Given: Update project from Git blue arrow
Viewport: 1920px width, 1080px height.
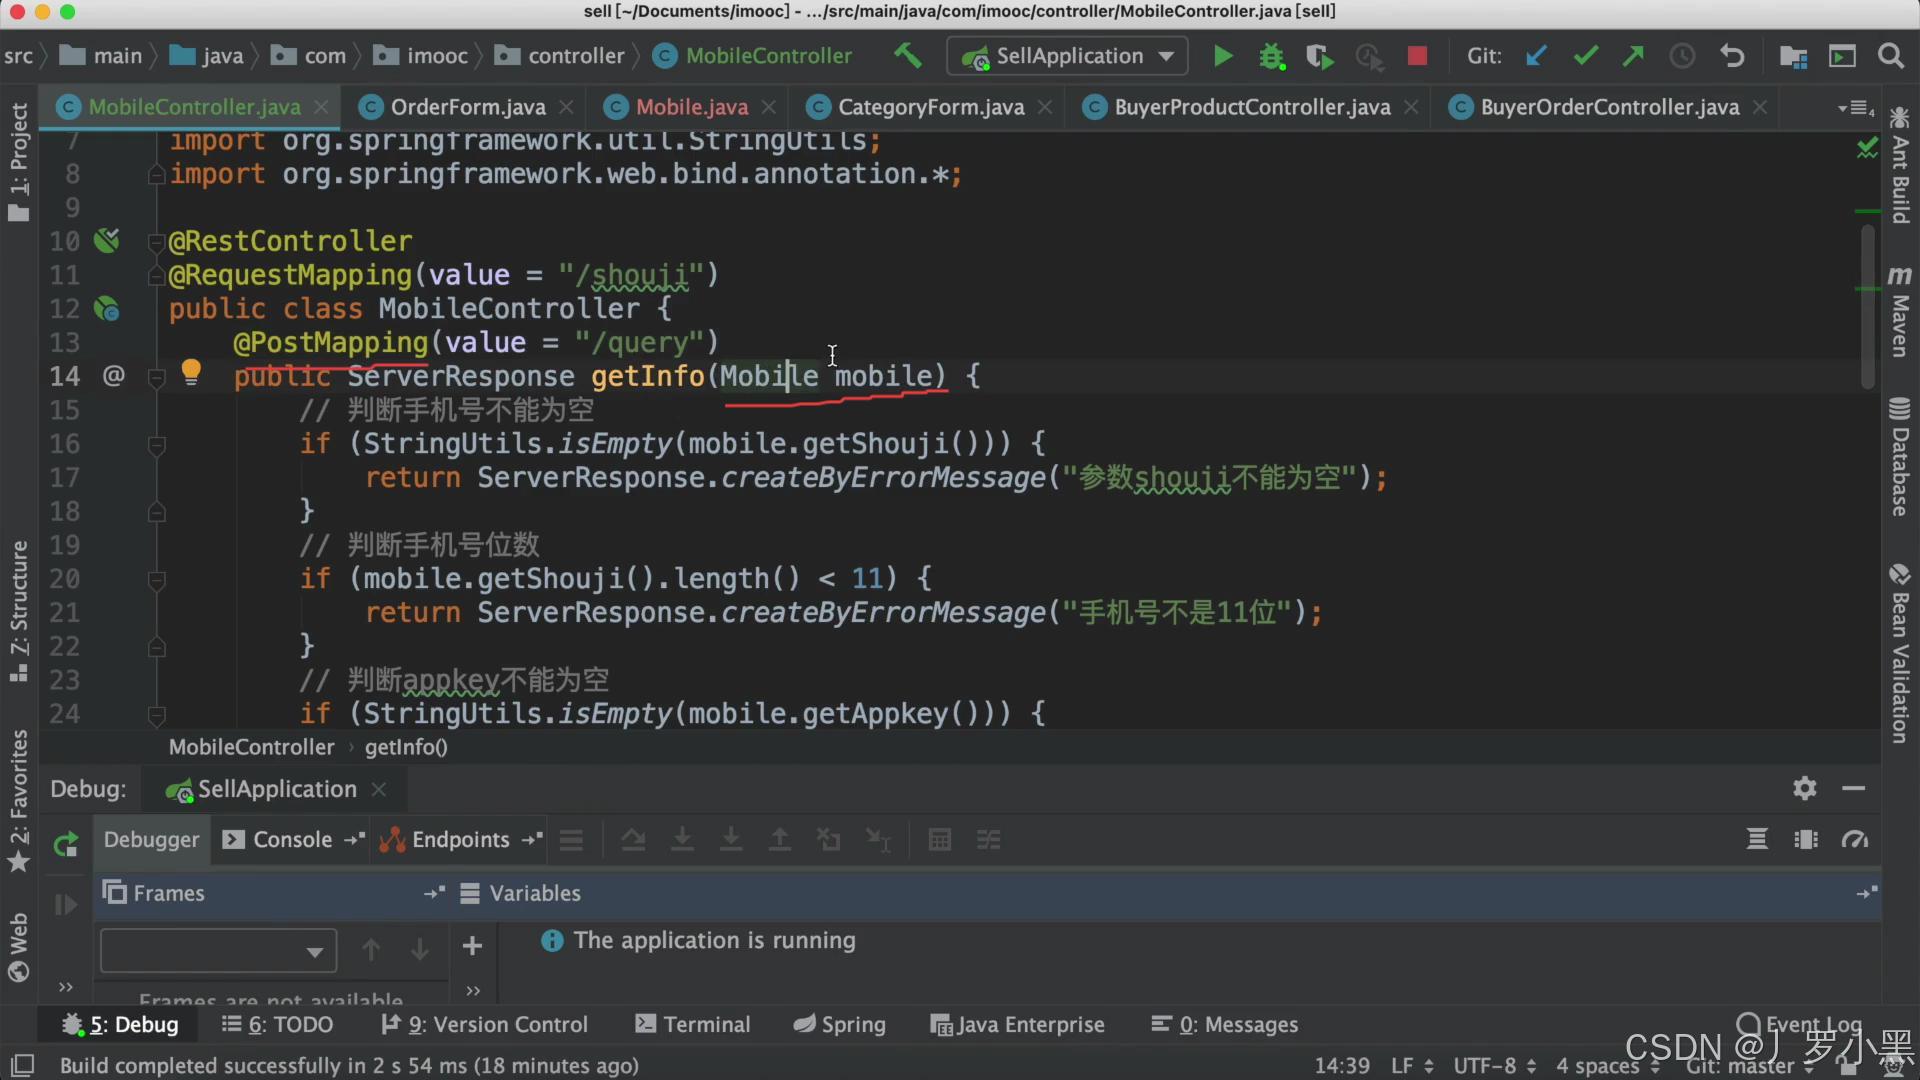Looking at the screenshot, I should 1536,56.
